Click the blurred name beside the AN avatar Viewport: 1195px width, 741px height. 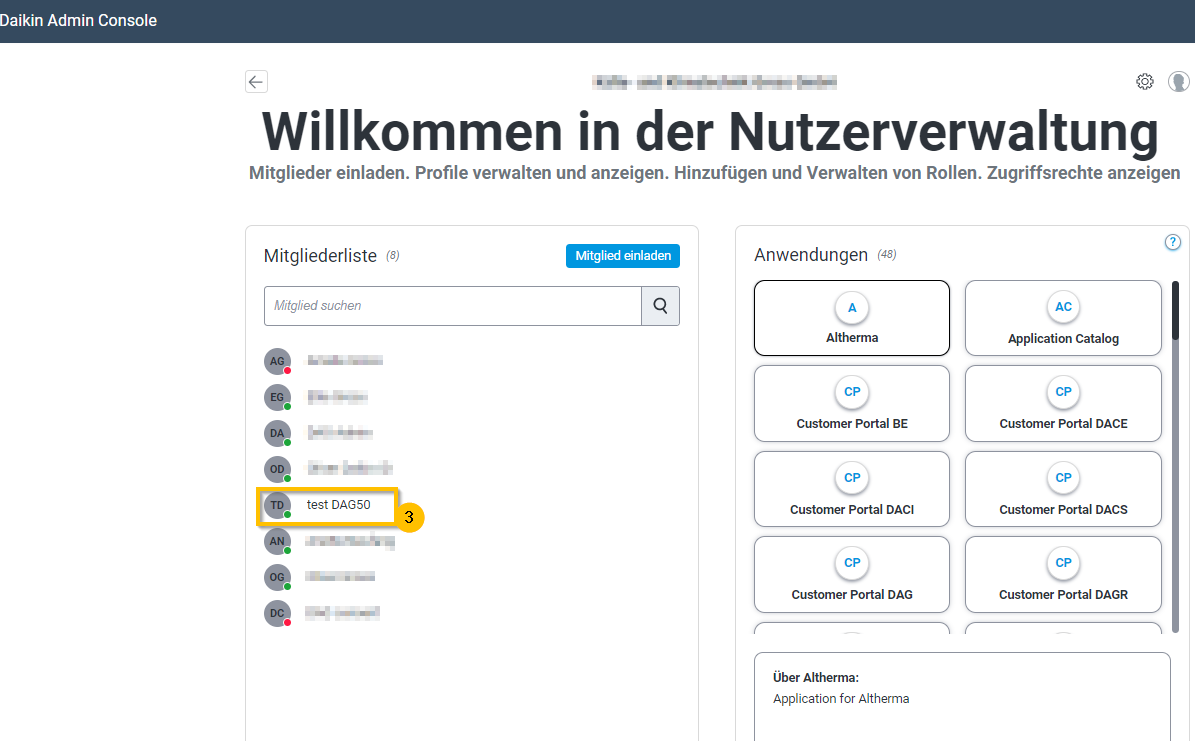coord(350,541)
